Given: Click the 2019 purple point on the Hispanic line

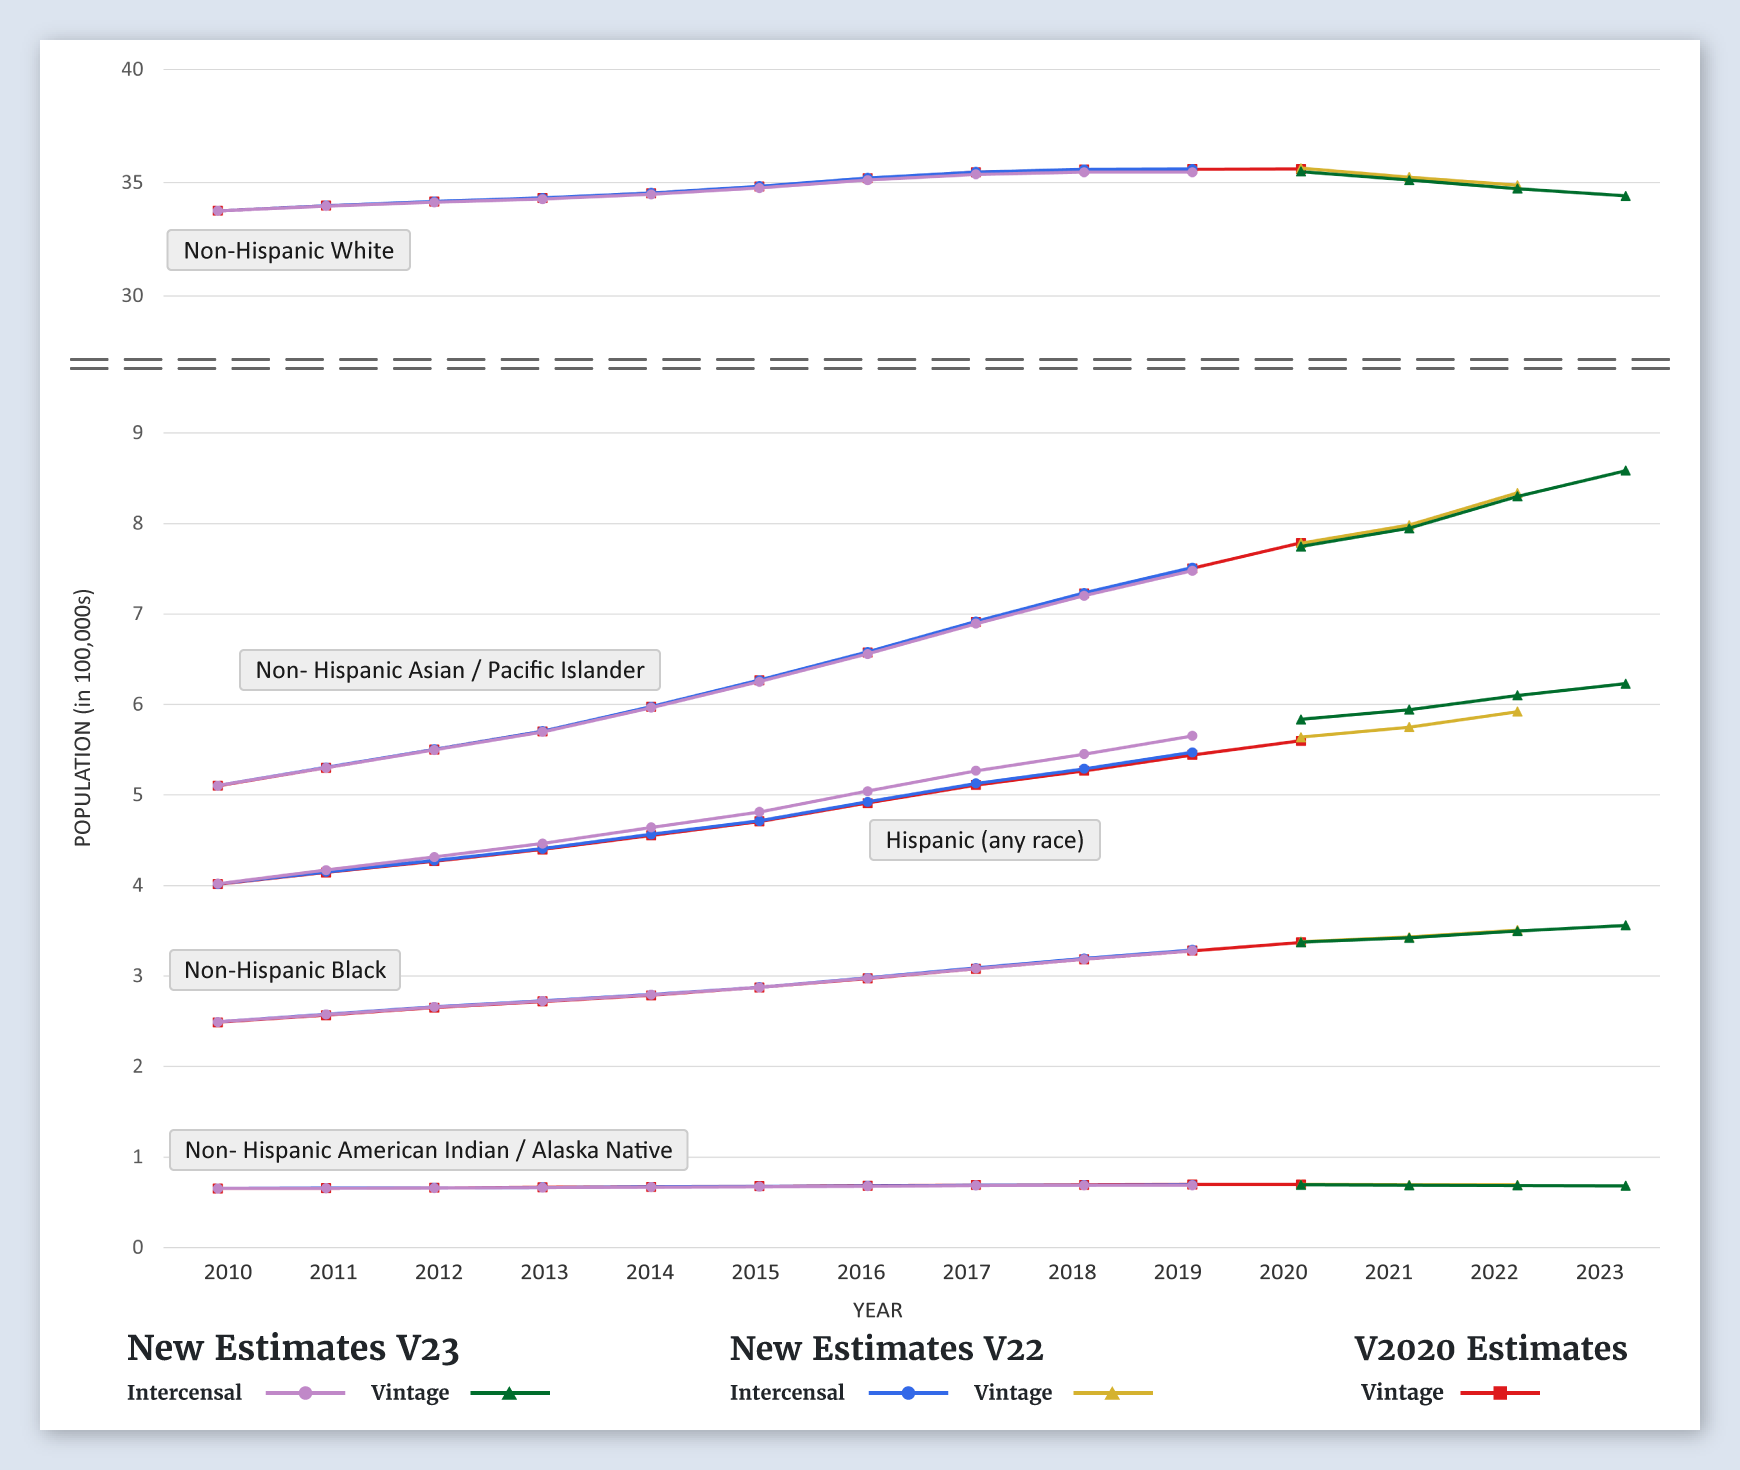Looking at the screenshot, I should coord(1192,736).
